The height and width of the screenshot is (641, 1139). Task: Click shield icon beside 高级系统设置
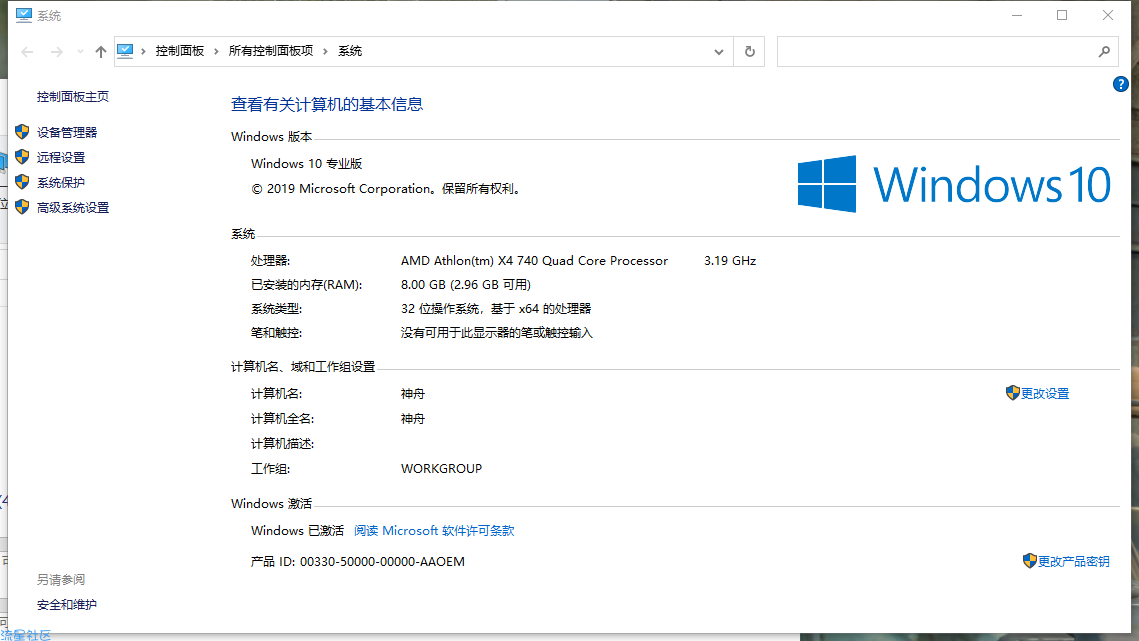point(23,207)
